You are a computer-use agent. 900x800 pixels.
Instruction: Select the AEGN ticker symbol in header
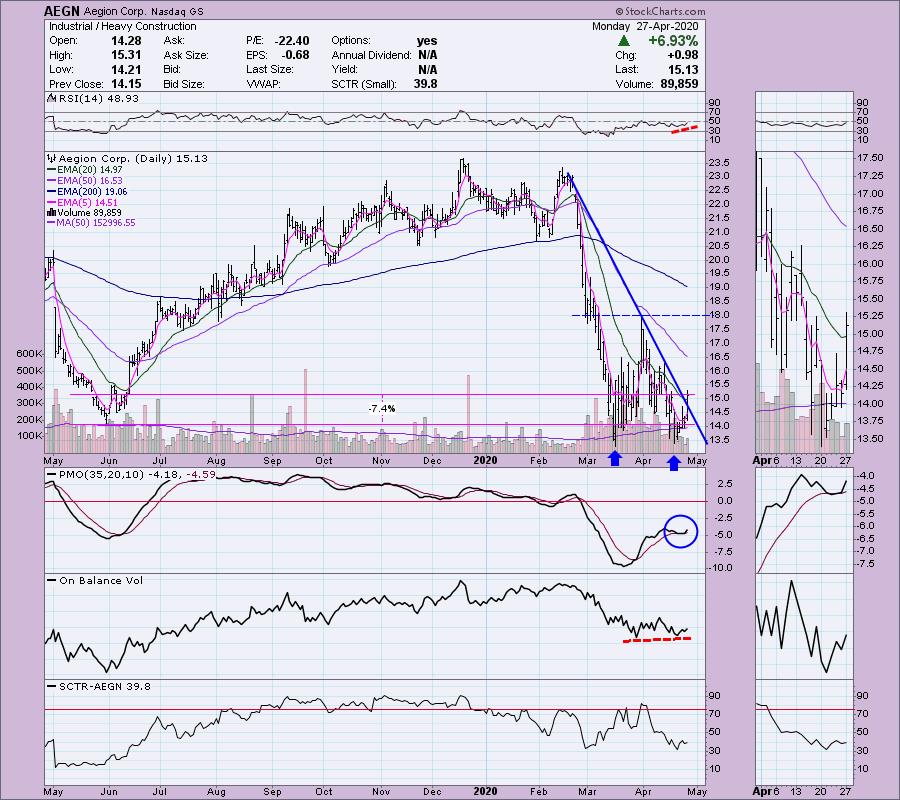pyautogui.click(x=63, y=11)
